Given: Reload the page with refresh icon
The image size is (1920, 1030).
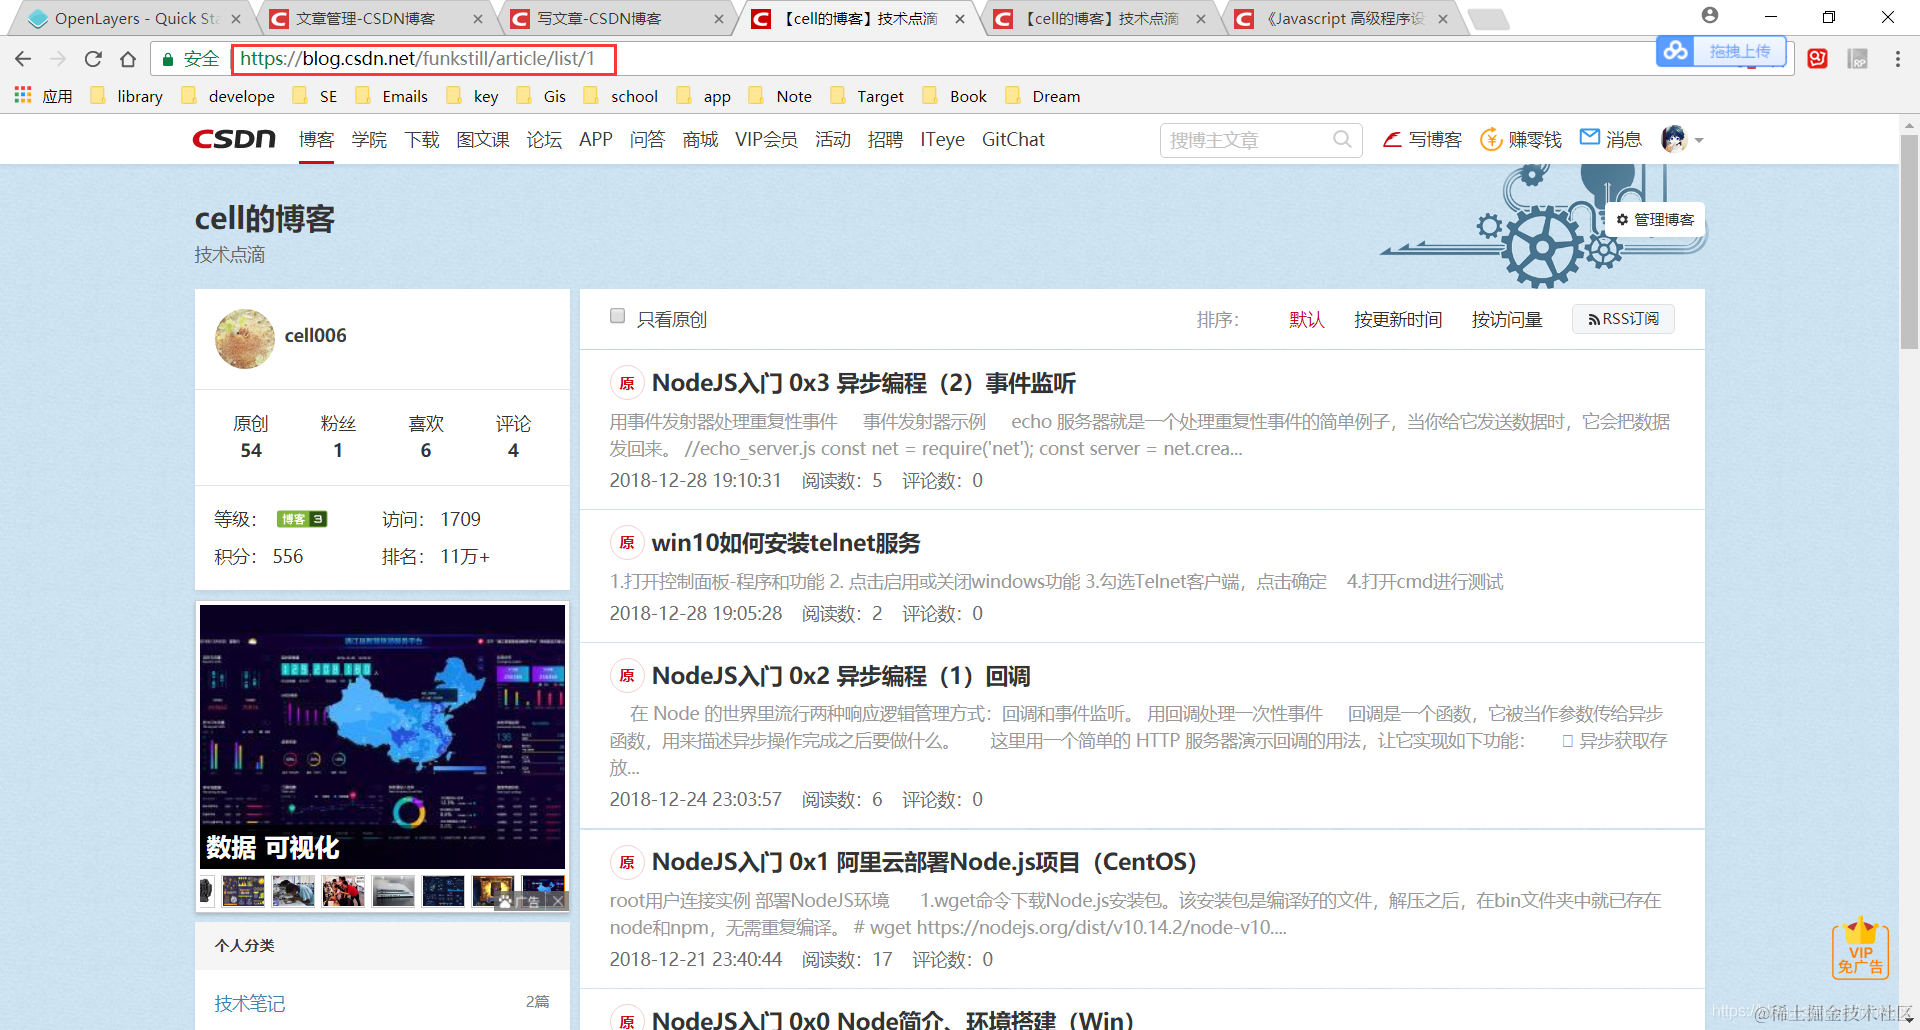Looking at the screenshot, I should coord(93,59).
